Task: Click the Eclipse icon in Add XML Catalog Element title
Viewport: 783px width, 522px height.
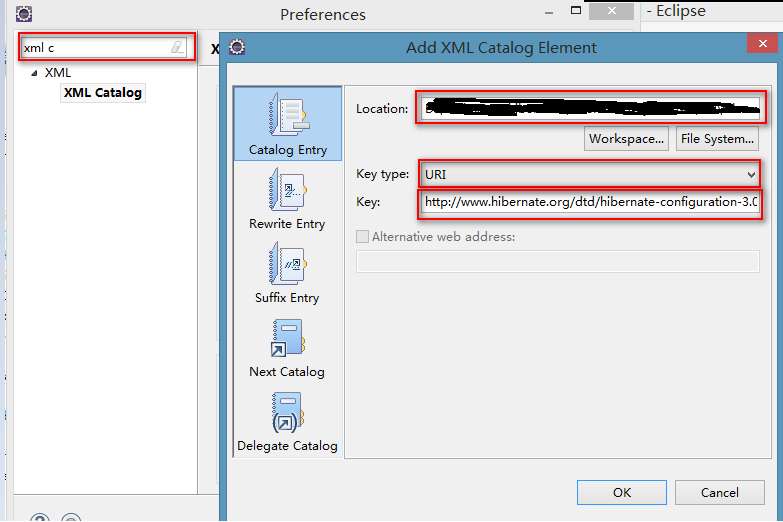Action: coord(237,47)
